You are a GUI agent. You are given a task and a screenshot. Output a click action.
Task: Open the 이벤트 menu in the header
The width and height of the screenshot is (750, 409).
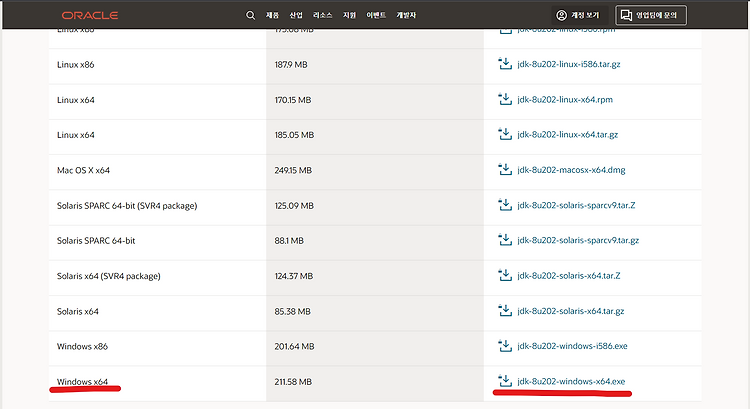tap(376, 15)
